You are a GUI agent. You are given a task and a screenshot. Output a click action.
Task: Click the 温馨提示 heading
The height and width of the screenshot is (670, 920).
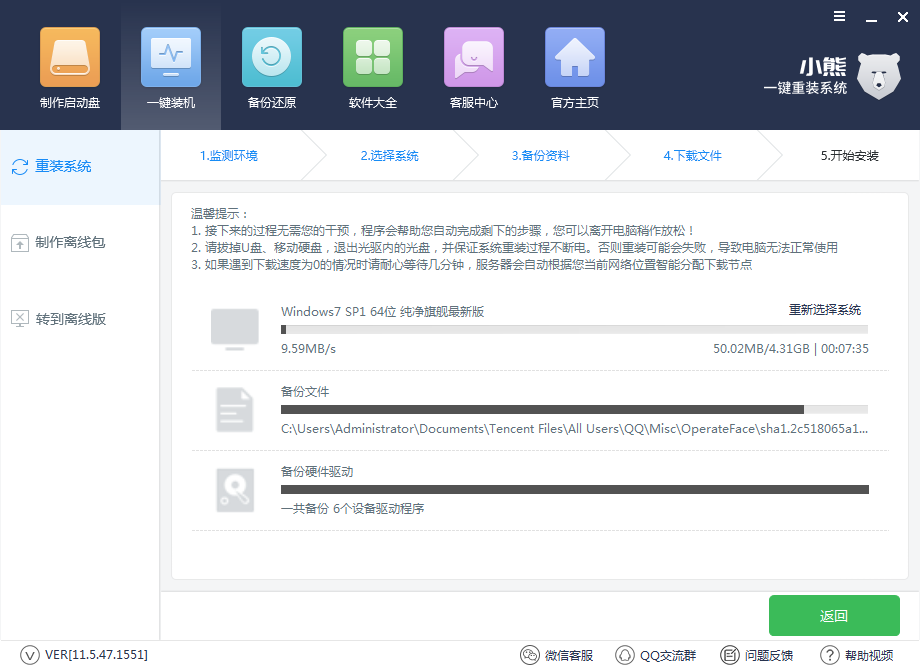point(219,214)
